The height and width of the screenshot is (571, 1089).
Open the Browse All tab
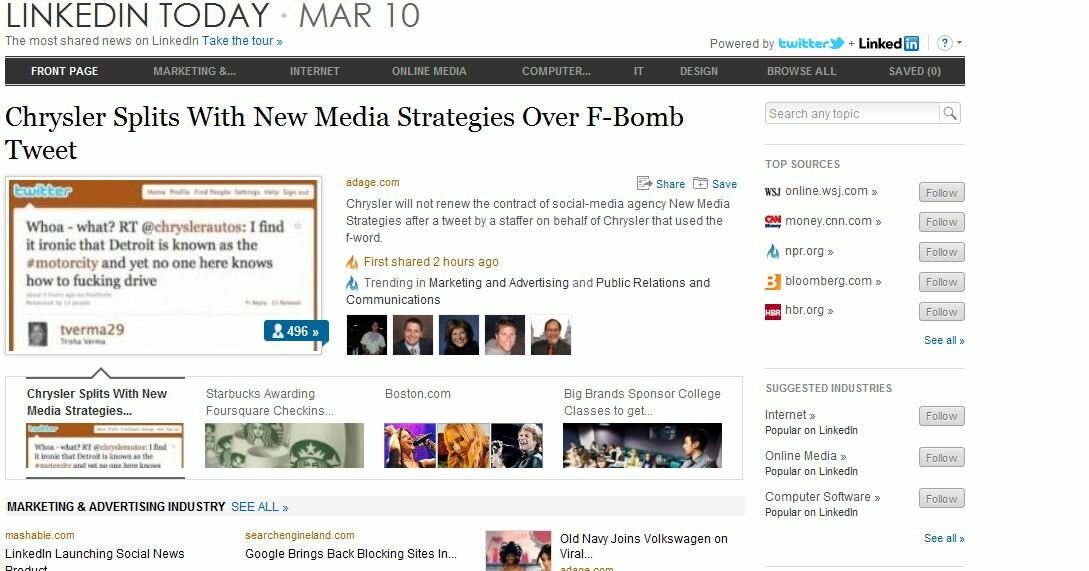coord(801,71)
